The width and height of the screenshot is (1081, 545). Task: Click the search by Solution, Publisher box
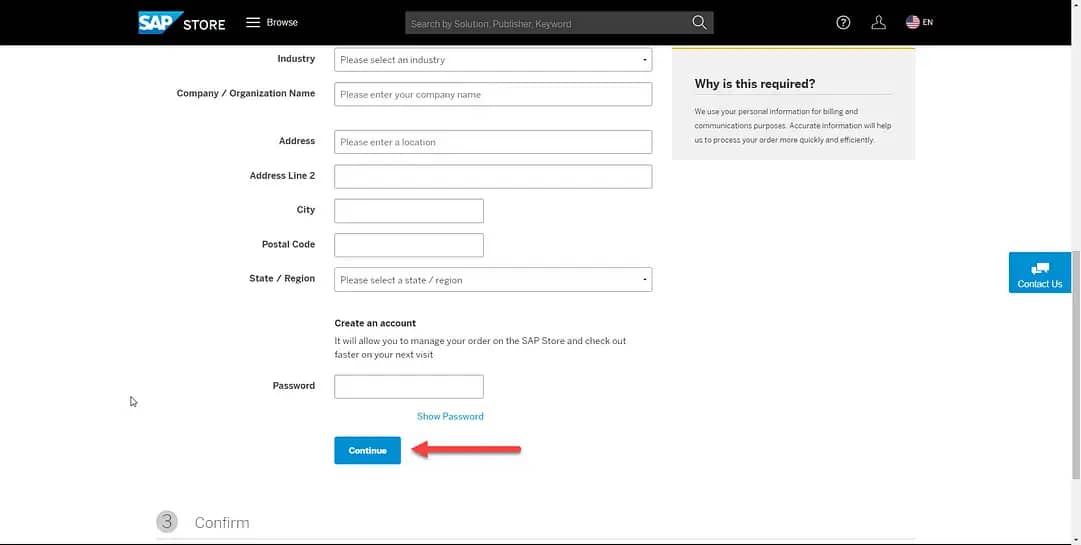click(x=548, y=23)
